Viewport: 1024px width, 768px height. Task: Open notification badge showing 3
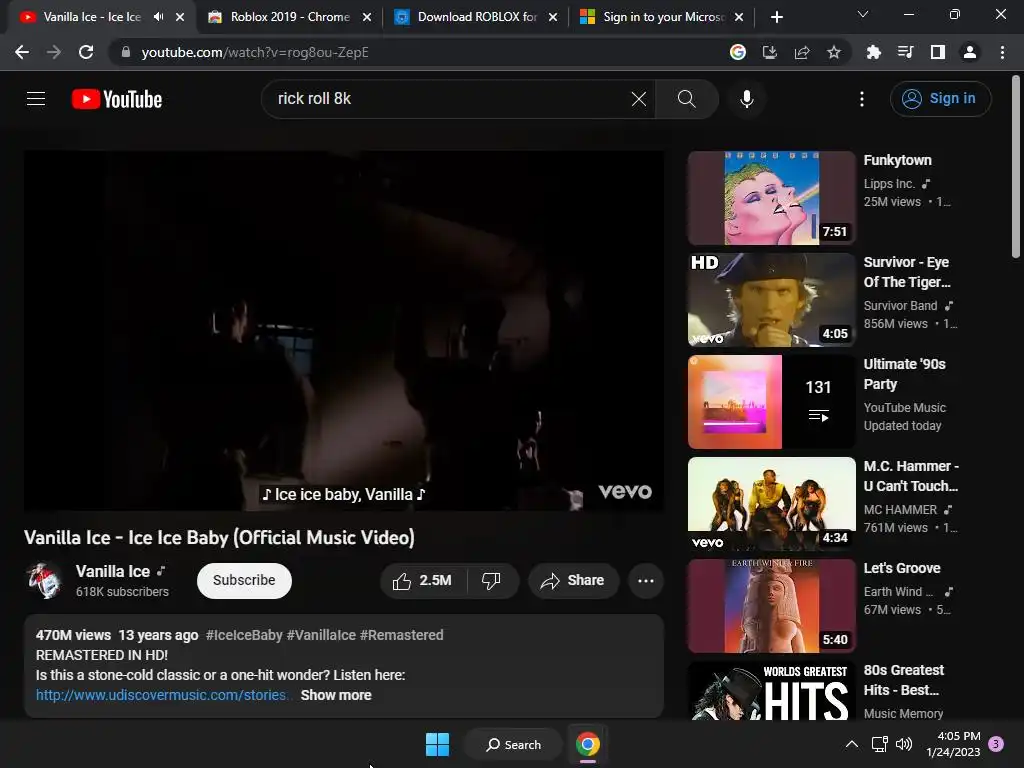(x=996, y=744)
